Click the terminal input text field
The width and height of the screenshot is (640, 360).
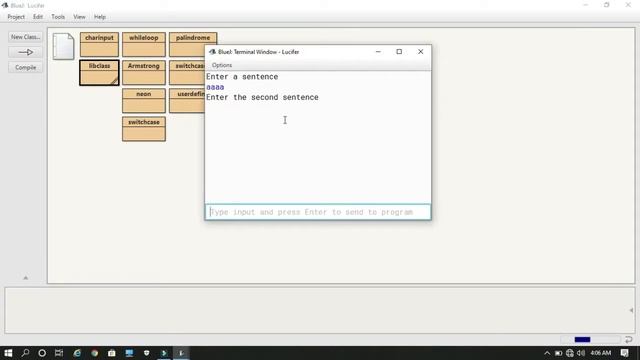coord(318,212)
